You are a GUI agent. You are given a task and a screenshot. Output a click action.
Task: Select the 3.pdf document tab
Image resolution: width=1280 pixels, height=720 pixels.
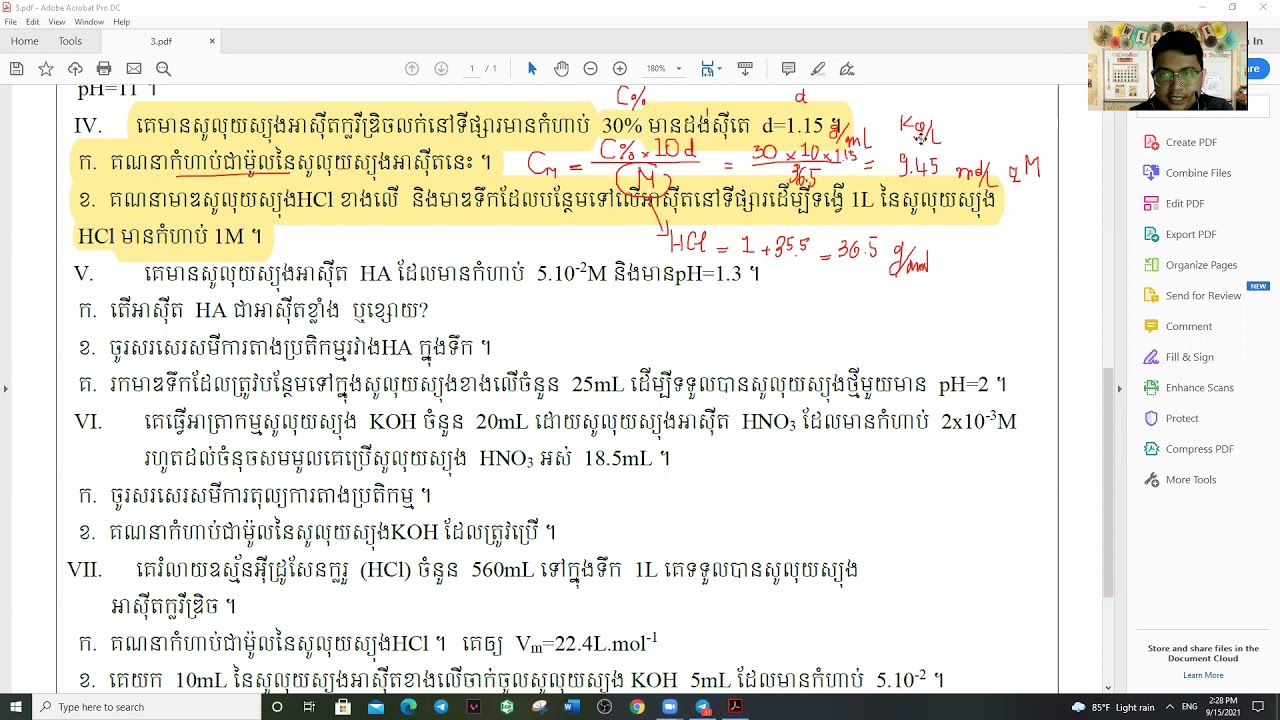161,41
